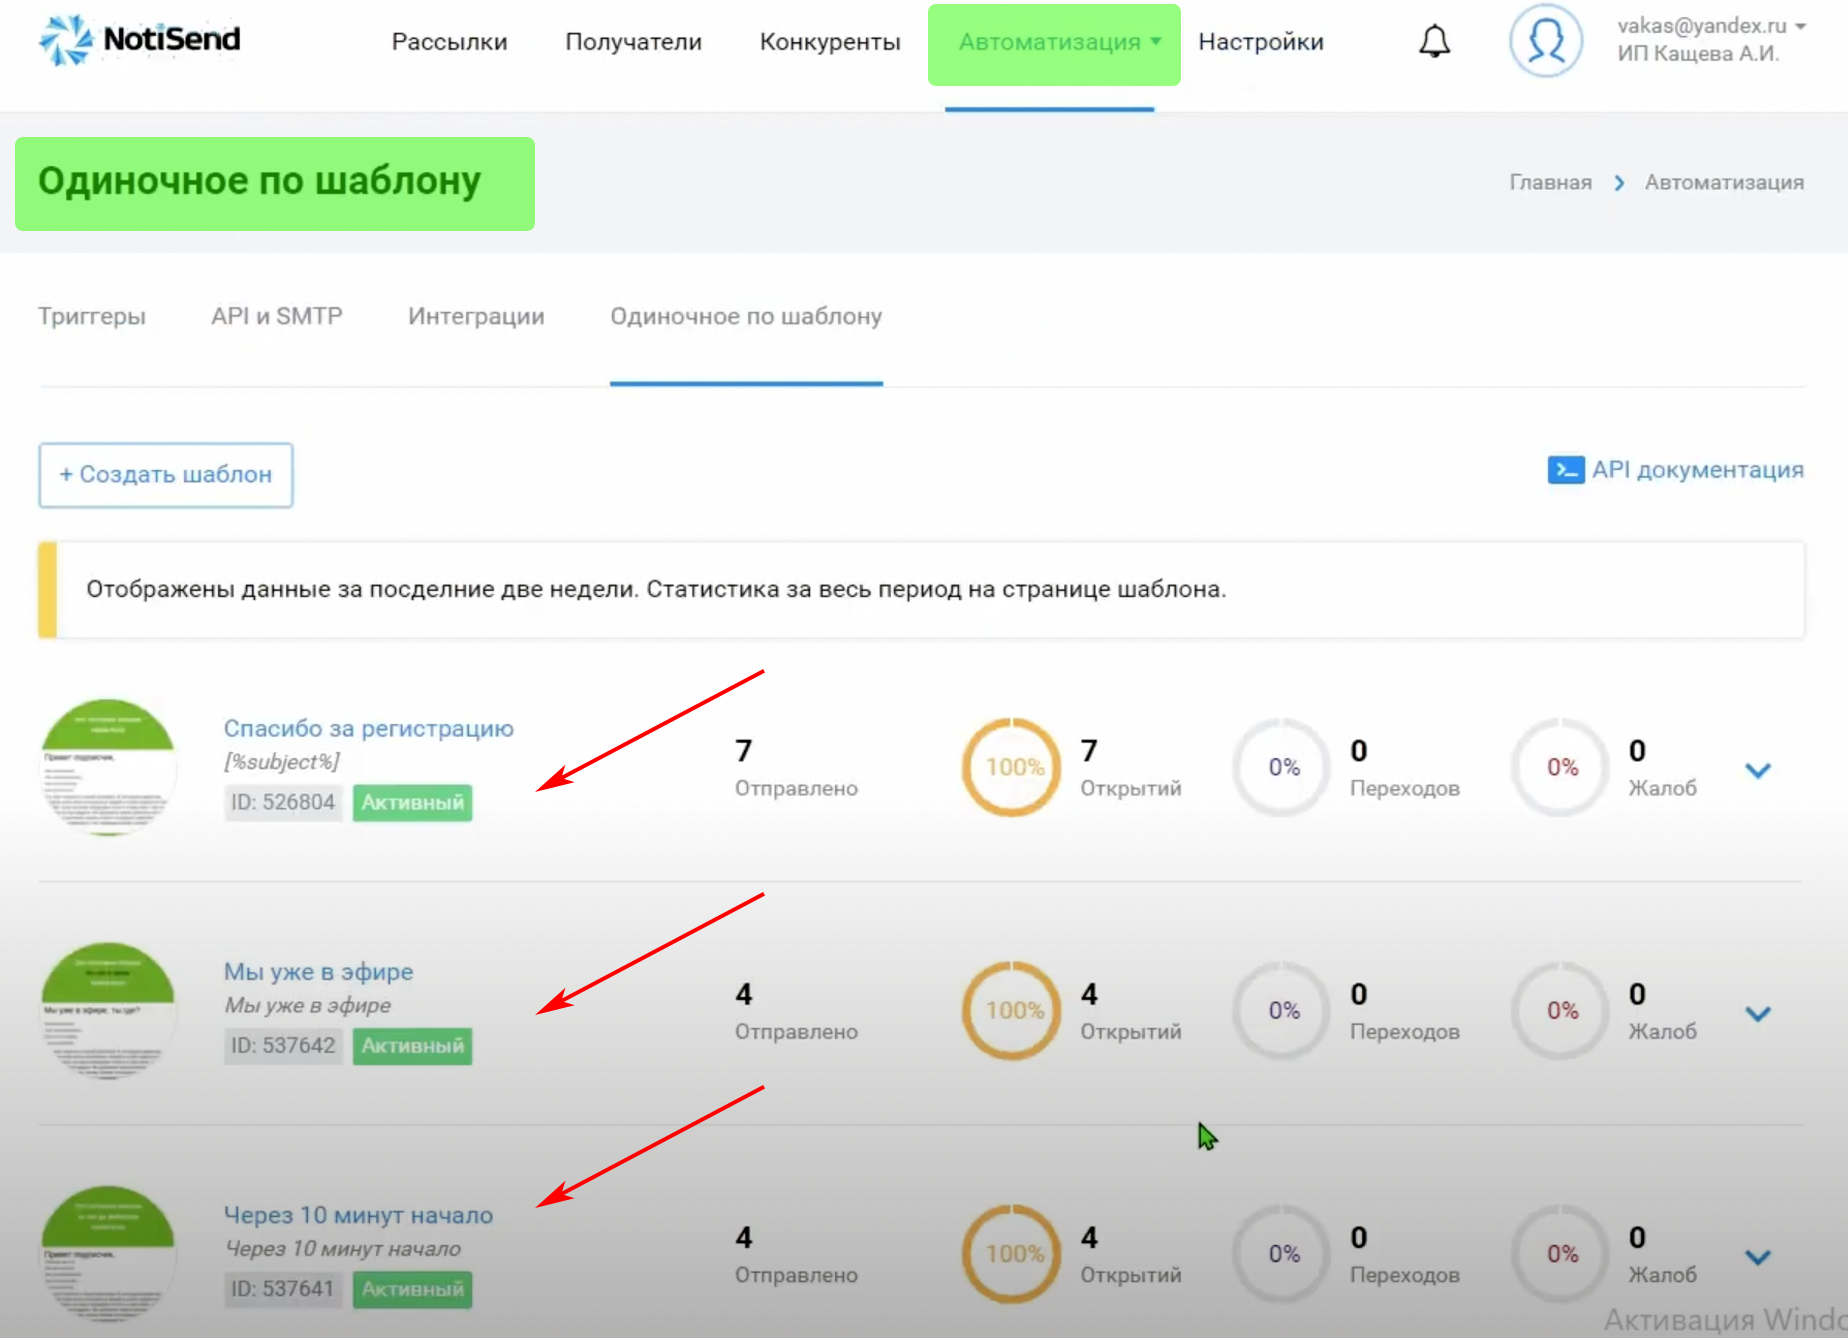1848x1338 pixels.
Task: Open notifications bell icon
Action: [x=1434, y=41]
